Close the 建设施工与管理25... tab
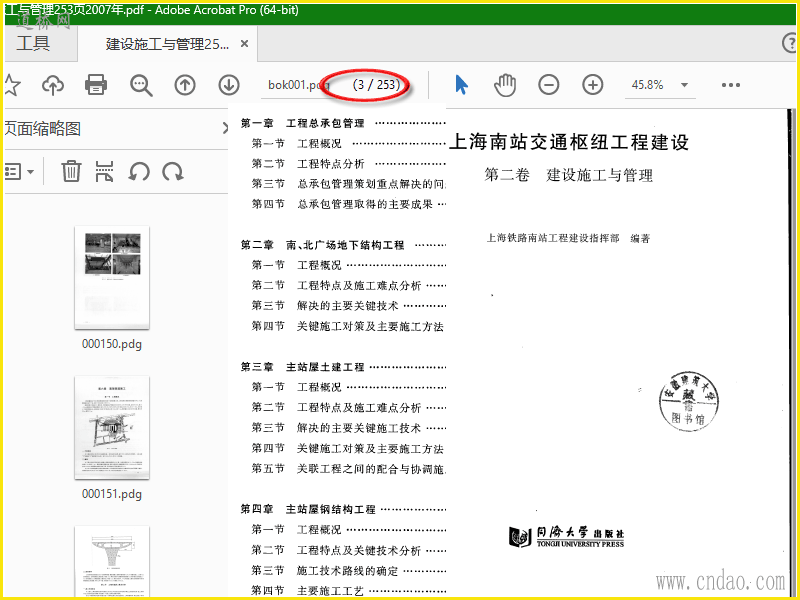The height and width of the screenshot is (600, 800). coord(244,44)
